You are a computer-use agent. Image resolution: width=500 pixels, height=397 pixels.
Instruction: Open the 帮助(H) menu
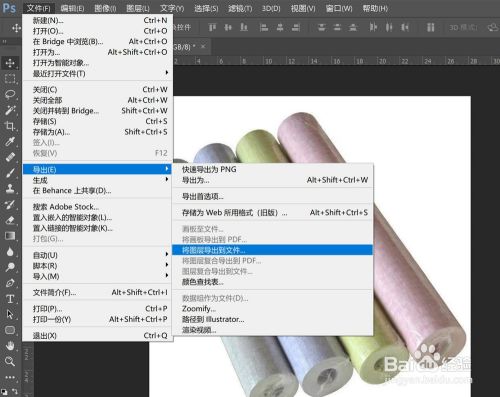(375, 8)
